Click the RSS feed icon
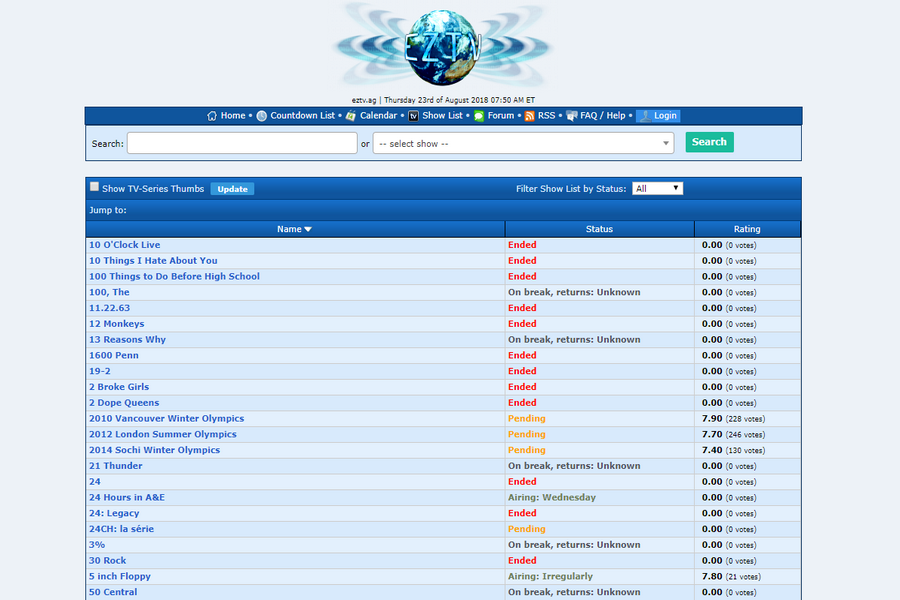The image size is (900, 600). tap(529, 116)
